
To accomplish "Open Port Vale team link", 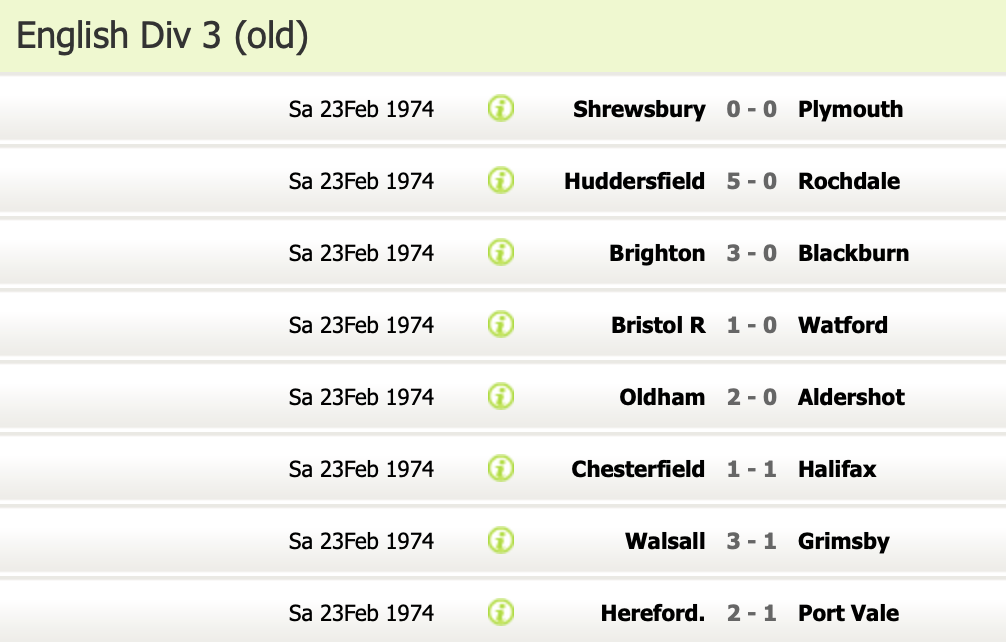I will 848,613.
